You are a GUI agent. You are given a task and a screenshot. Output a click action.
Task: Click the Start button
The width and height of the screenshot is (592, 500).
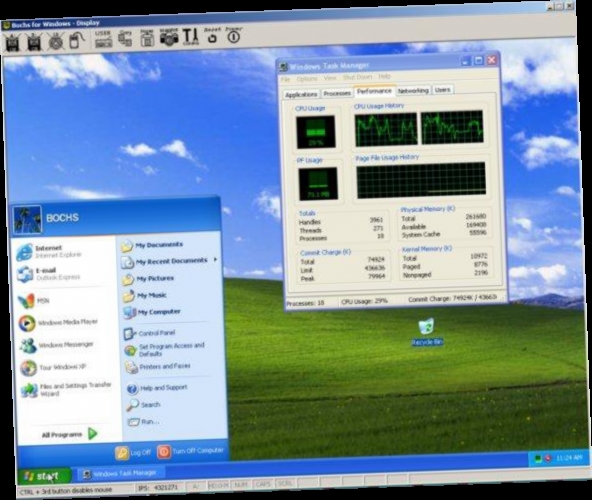click(44, 476)
